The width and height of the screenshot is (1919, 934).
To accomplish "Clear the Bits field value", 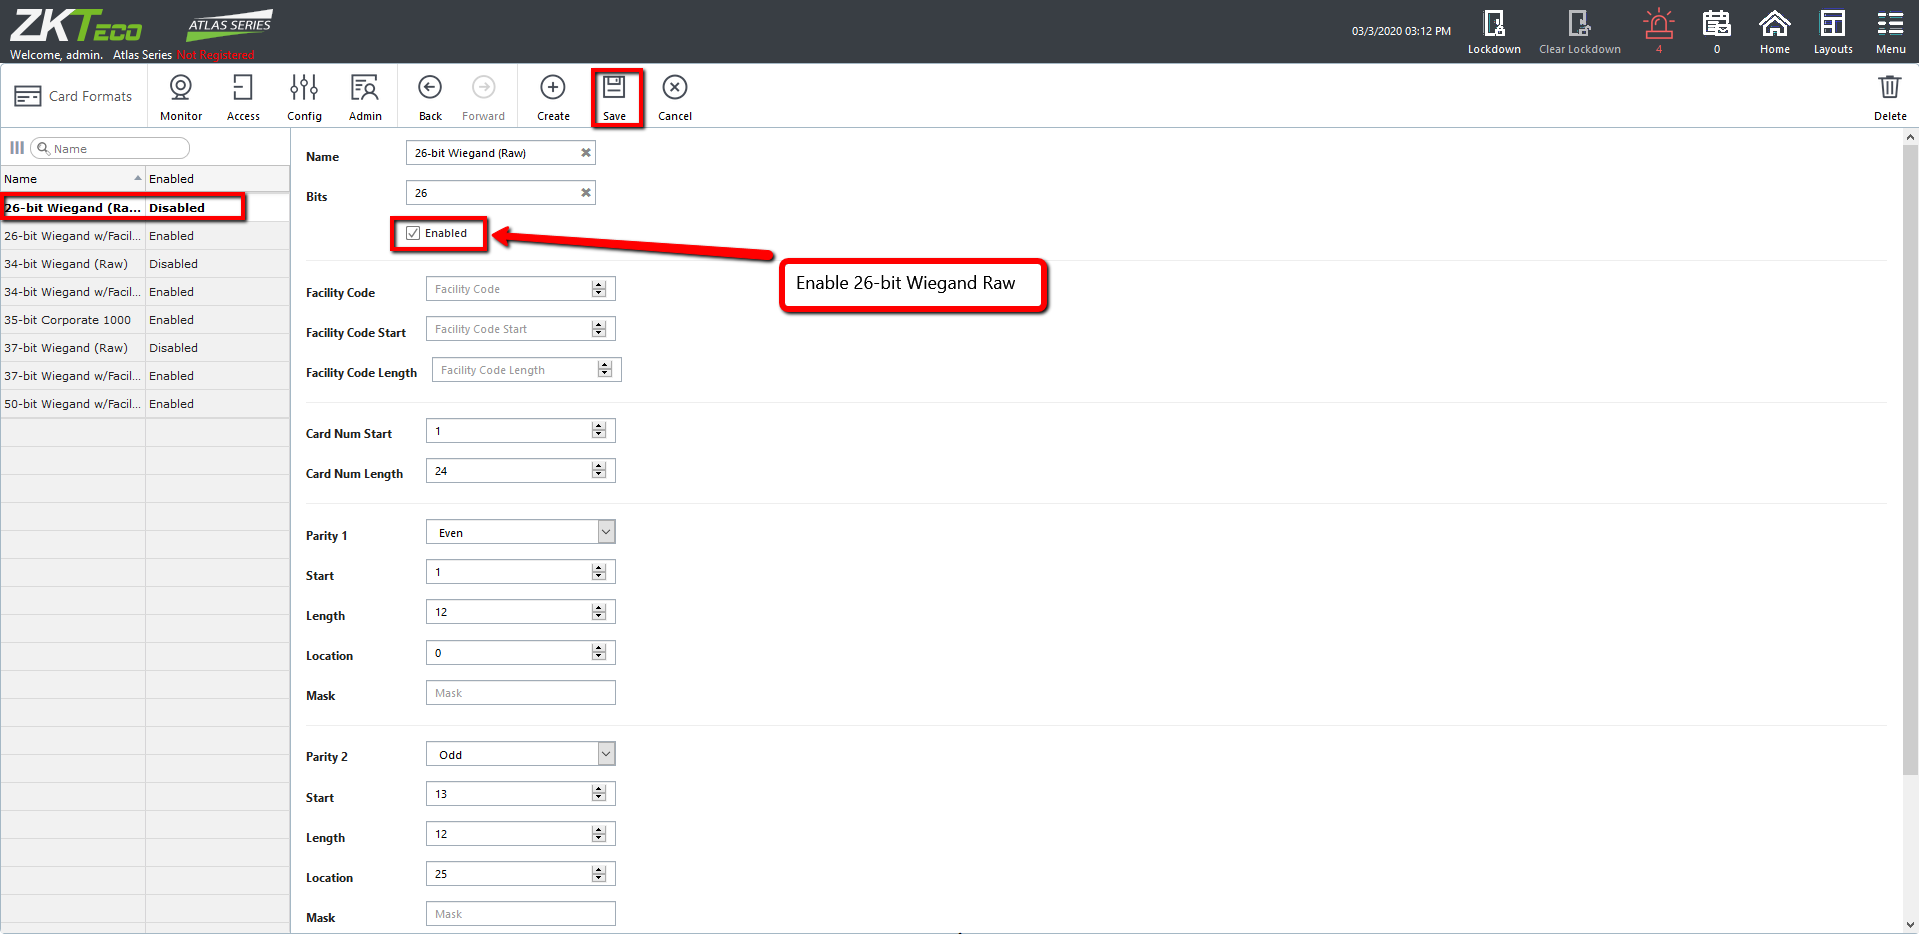I will coord(586,193).
